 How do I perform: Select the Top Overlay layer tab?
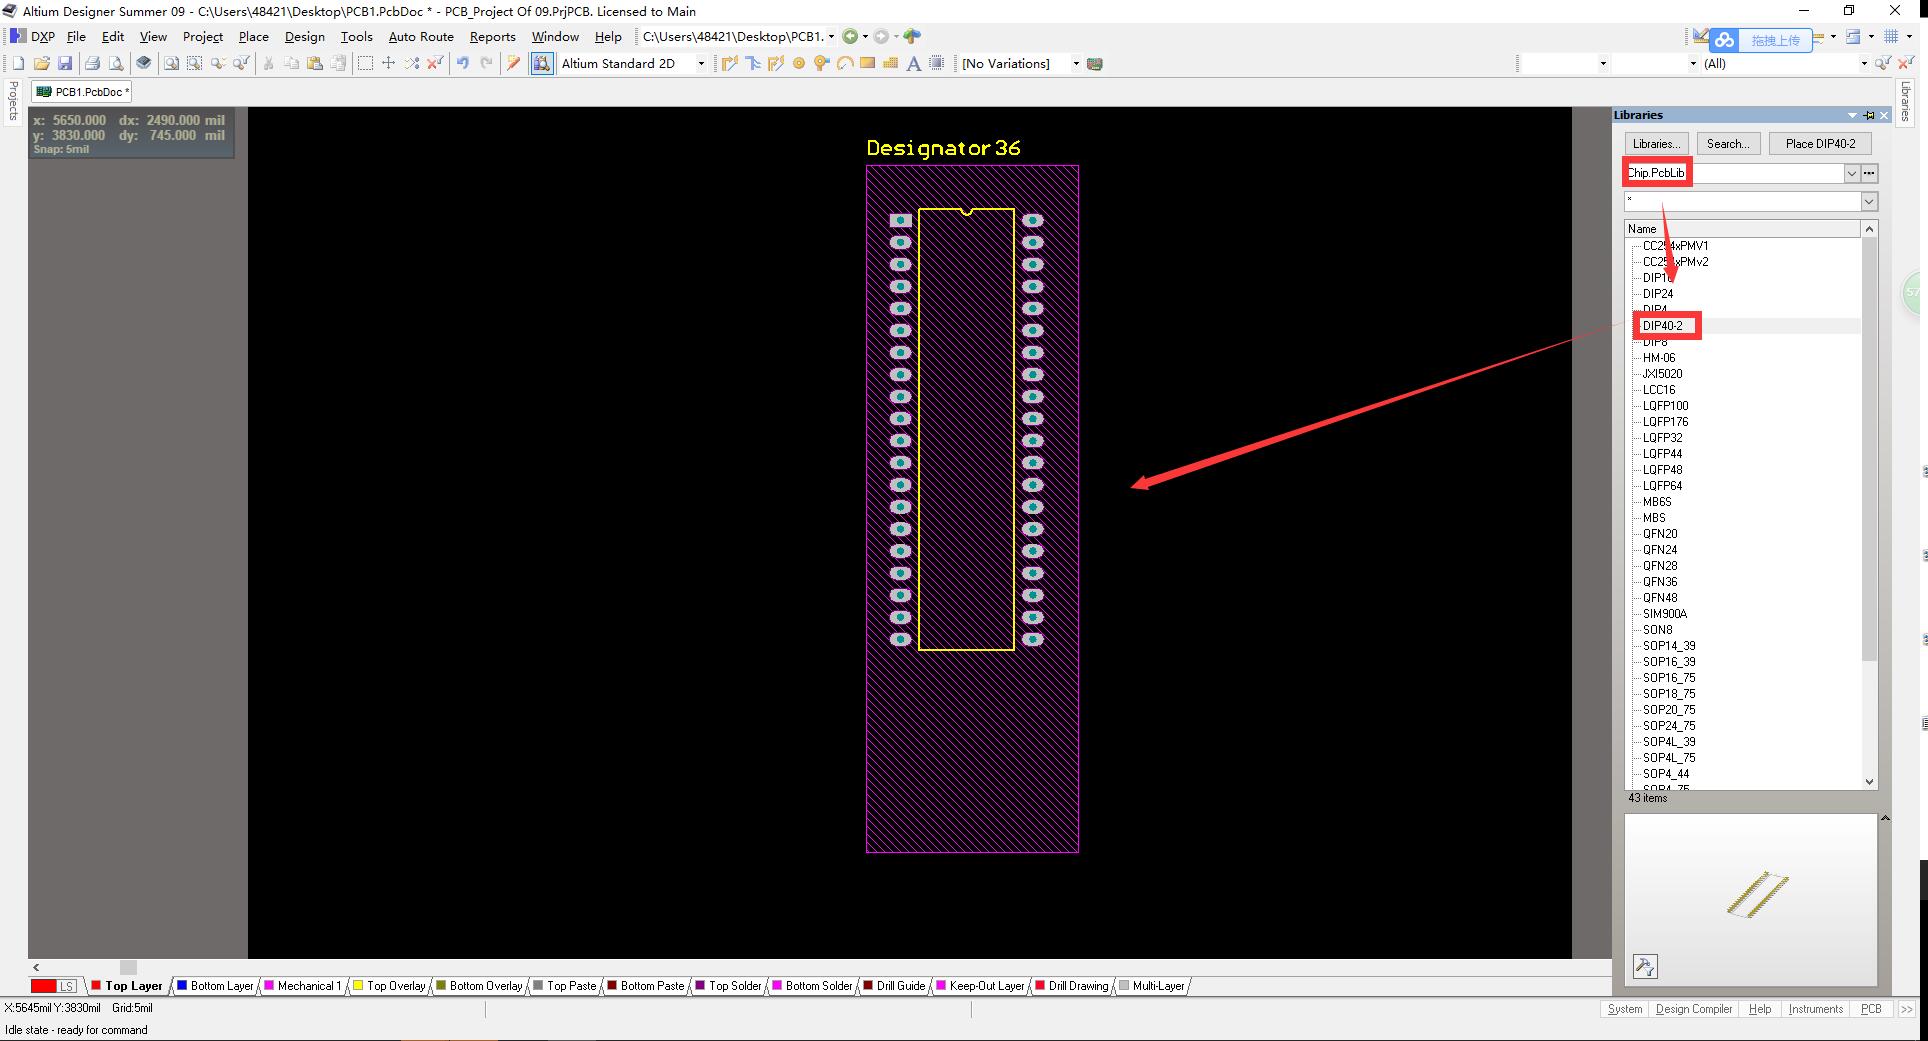pos(389,986)
